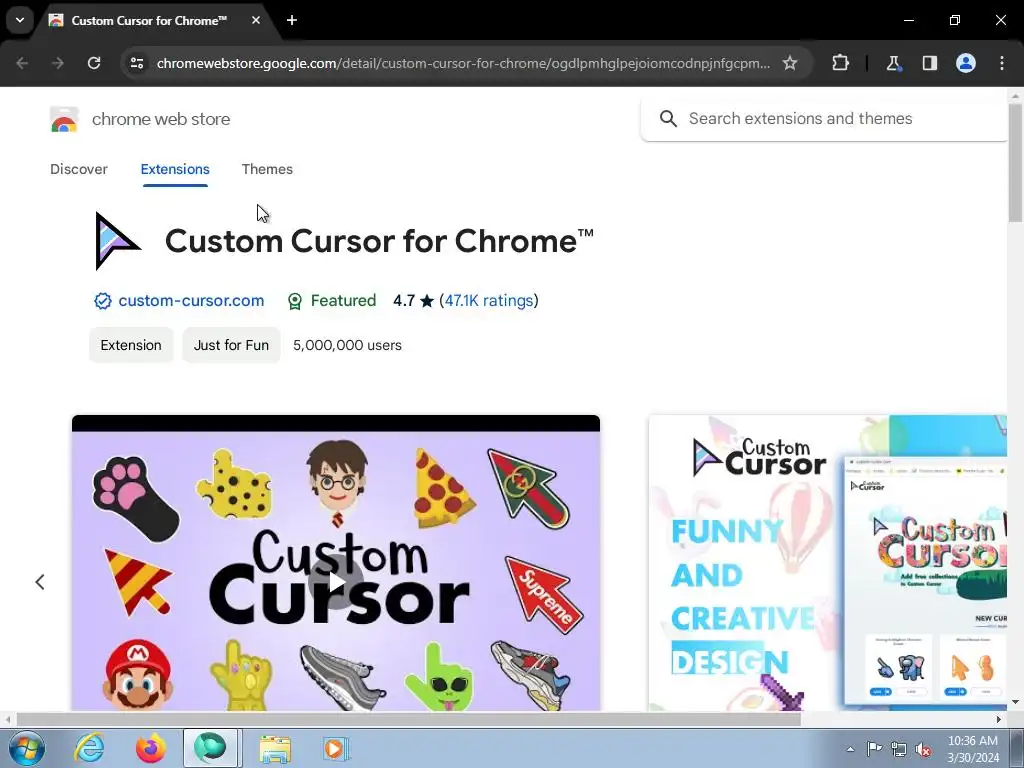Launch Internet Explorer from the taskbar
Screen dimensions: 1024x768
coord(89,748)
